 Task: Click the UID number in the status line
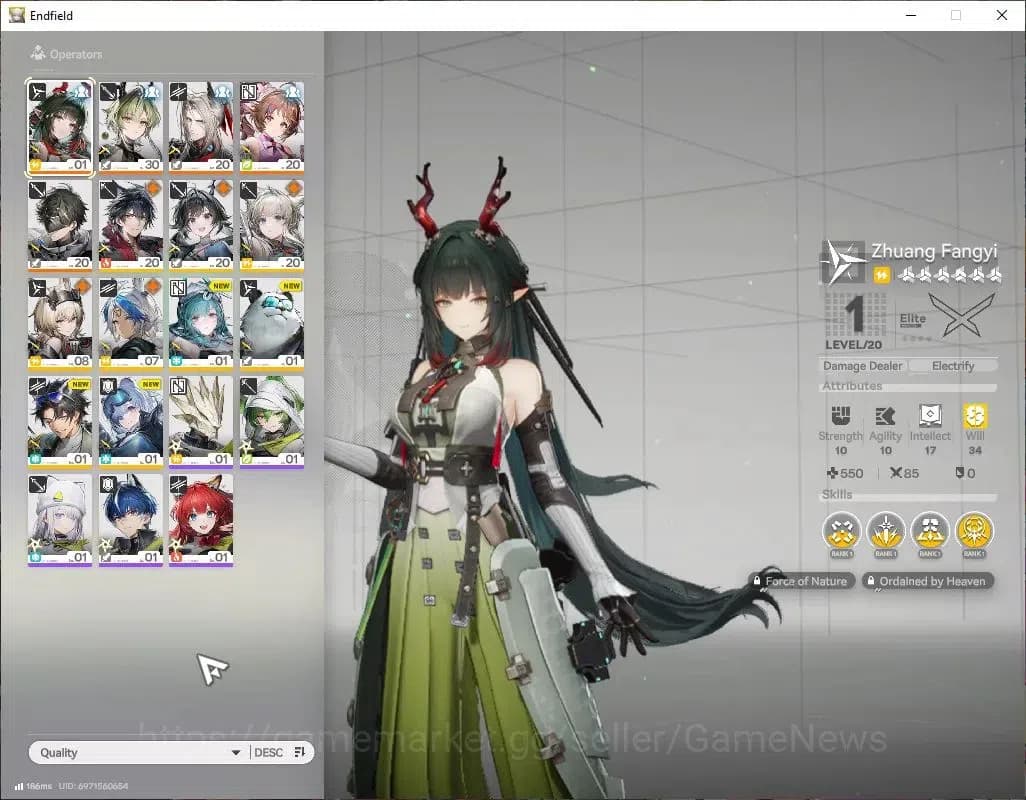94,786
